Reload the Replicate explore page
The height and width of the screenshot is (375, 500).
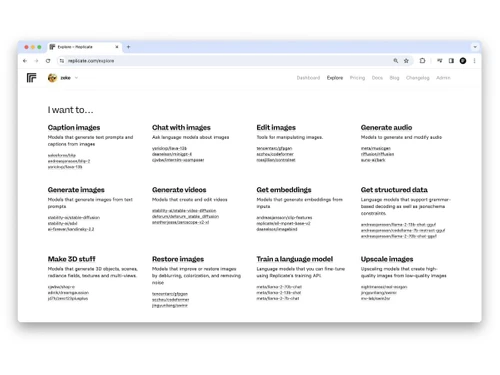(x=48, y=61)
